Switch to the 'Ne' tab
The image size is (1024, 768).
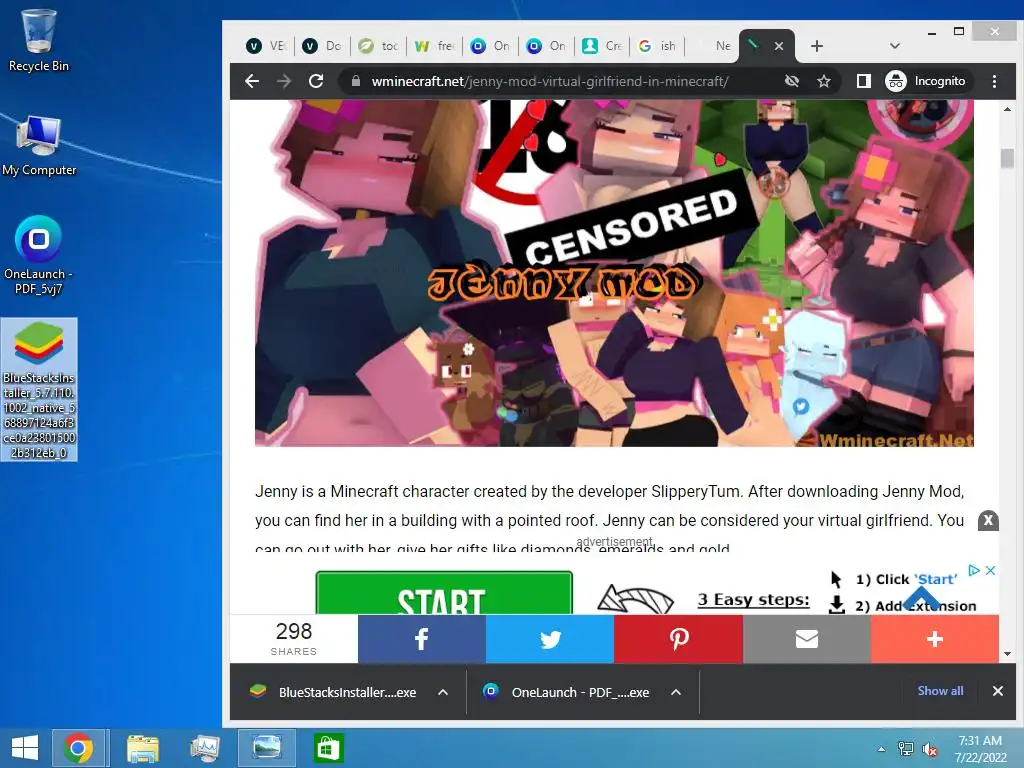pos(713,46)
